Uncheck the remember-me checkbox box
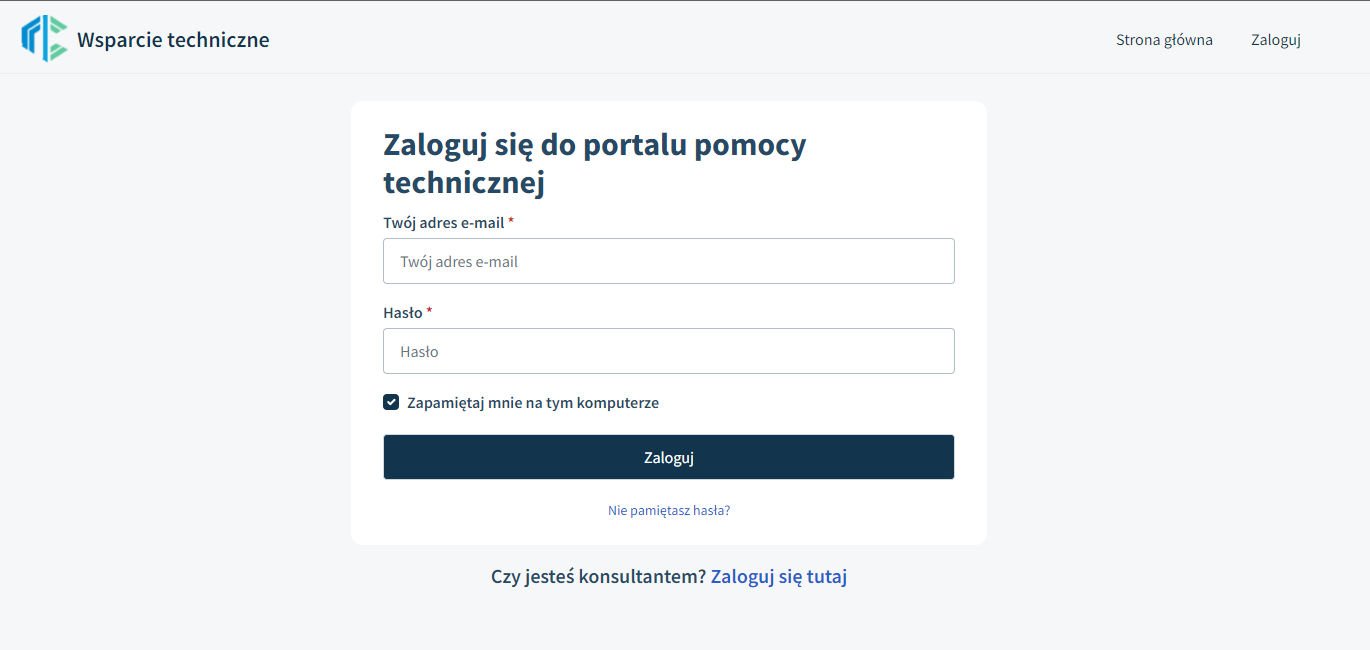 (391, 402)
